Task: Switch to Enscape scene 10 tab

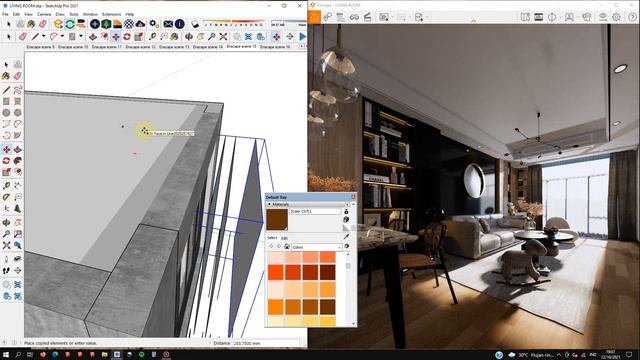Action: pyautogui.click(x=73, y=47)
